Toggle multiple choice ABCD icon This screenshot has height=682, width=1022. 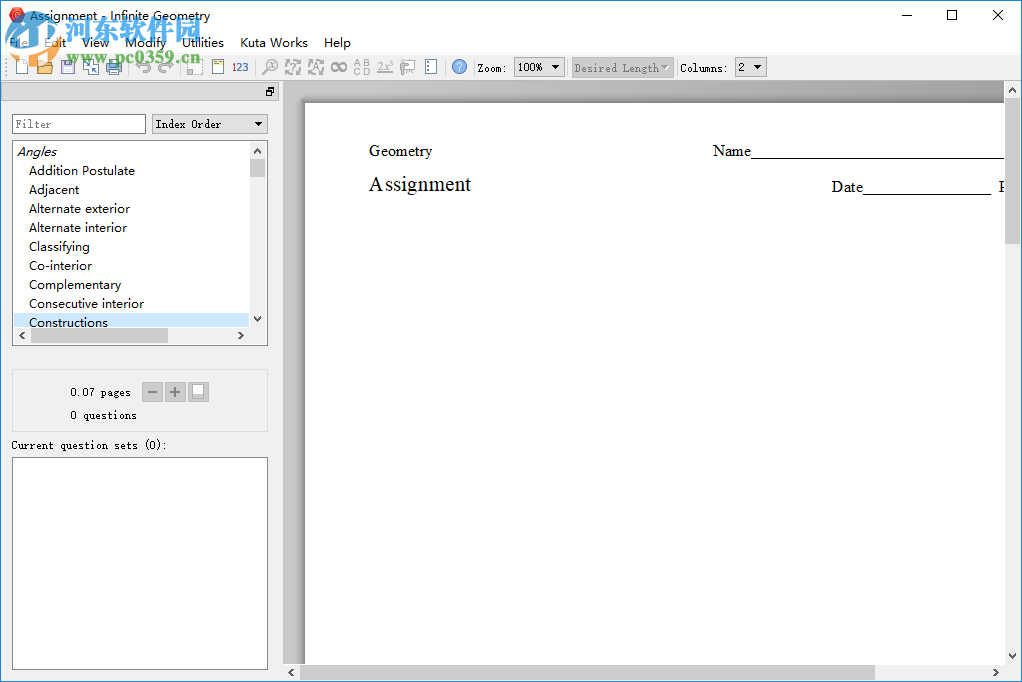361,67
